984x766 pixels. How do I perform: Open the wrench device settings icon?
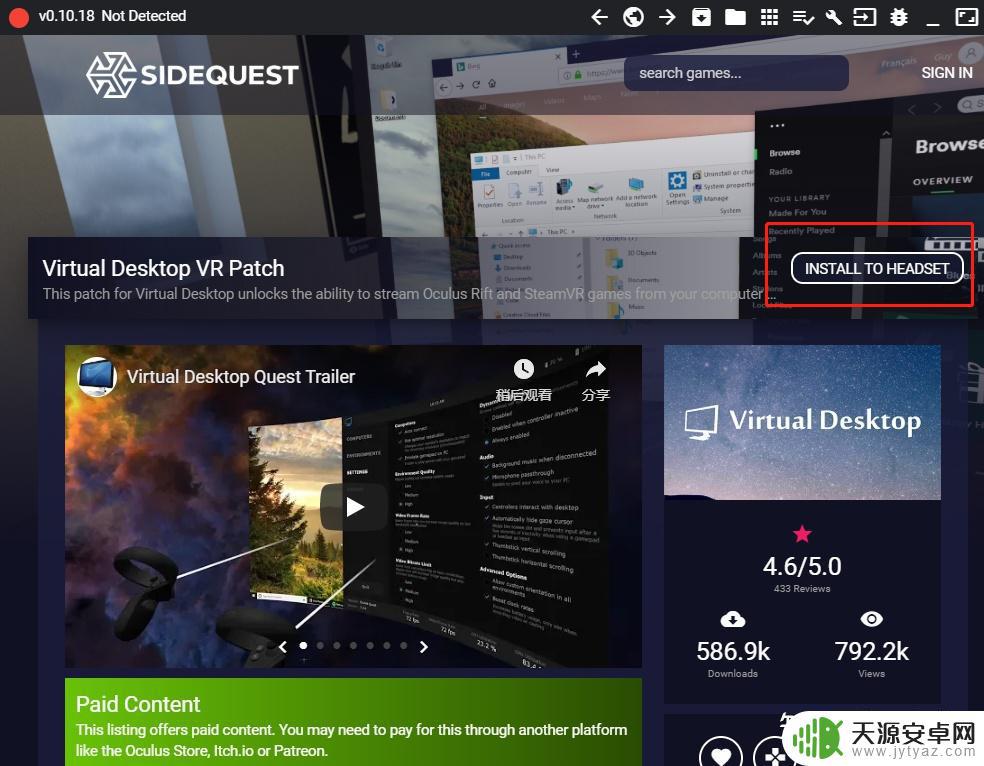[833, 17]
